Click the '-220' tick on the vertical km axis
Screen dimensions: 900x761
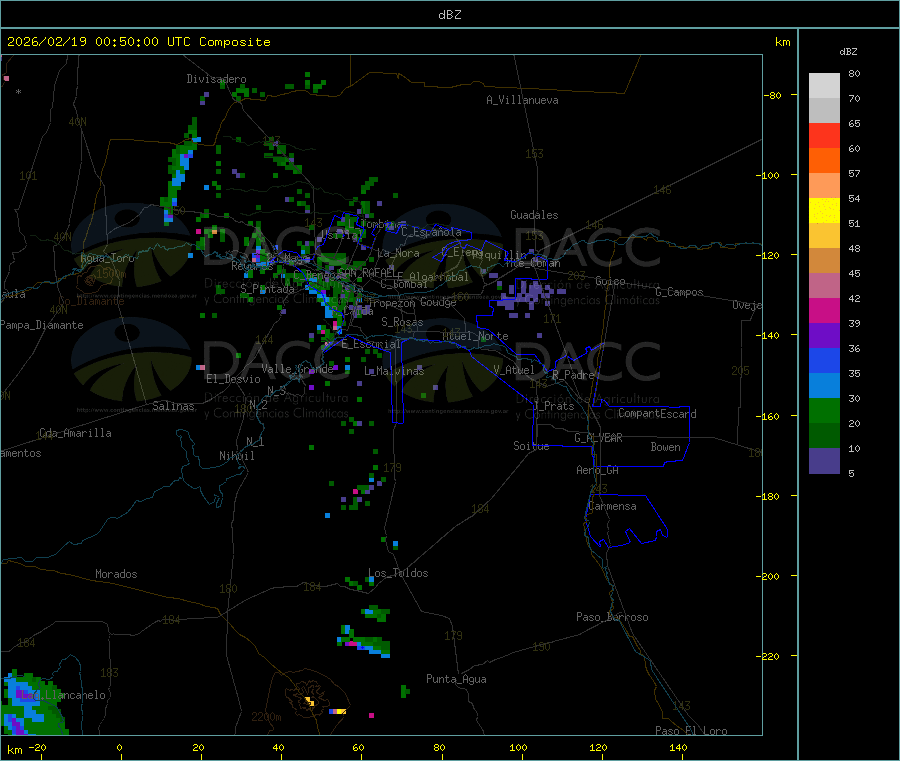767,657
